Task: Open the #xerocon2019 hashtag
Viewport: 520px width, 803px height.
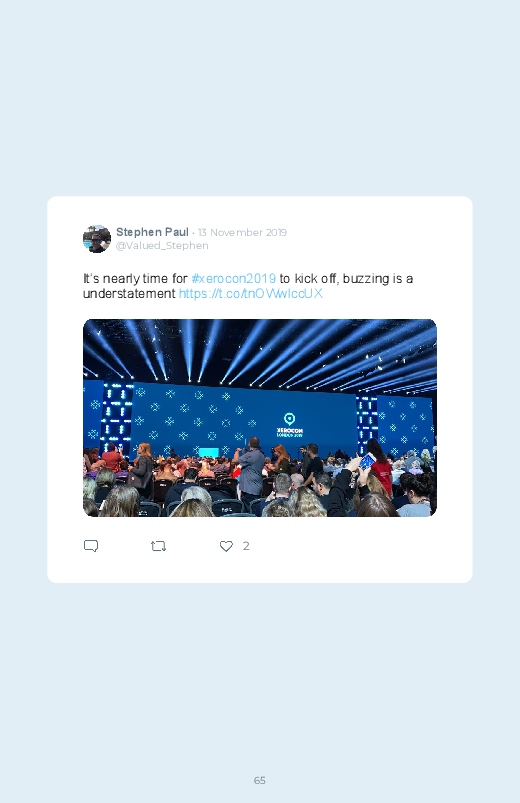Action: tap(233, 279)
